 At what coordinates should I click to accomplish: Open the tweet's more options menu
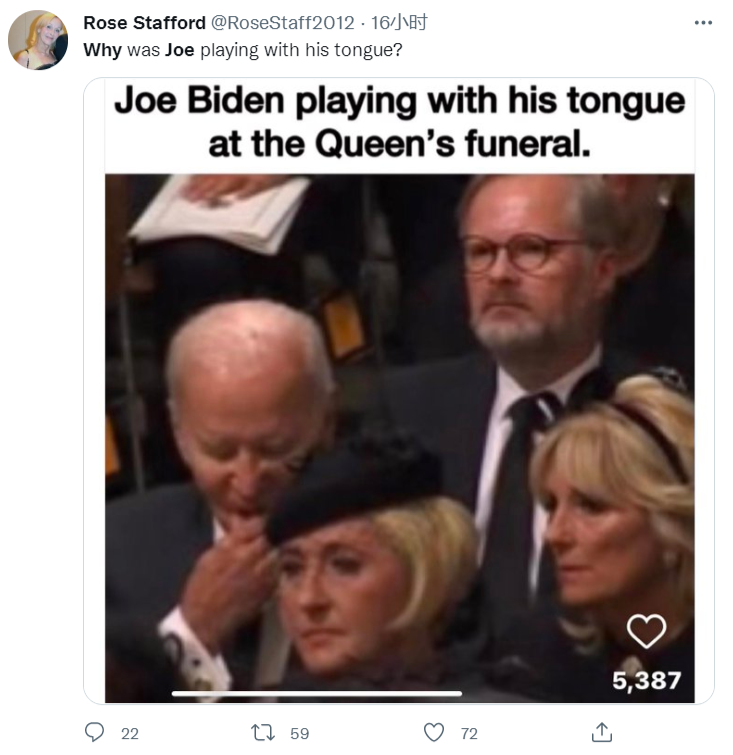coord(703,22)
